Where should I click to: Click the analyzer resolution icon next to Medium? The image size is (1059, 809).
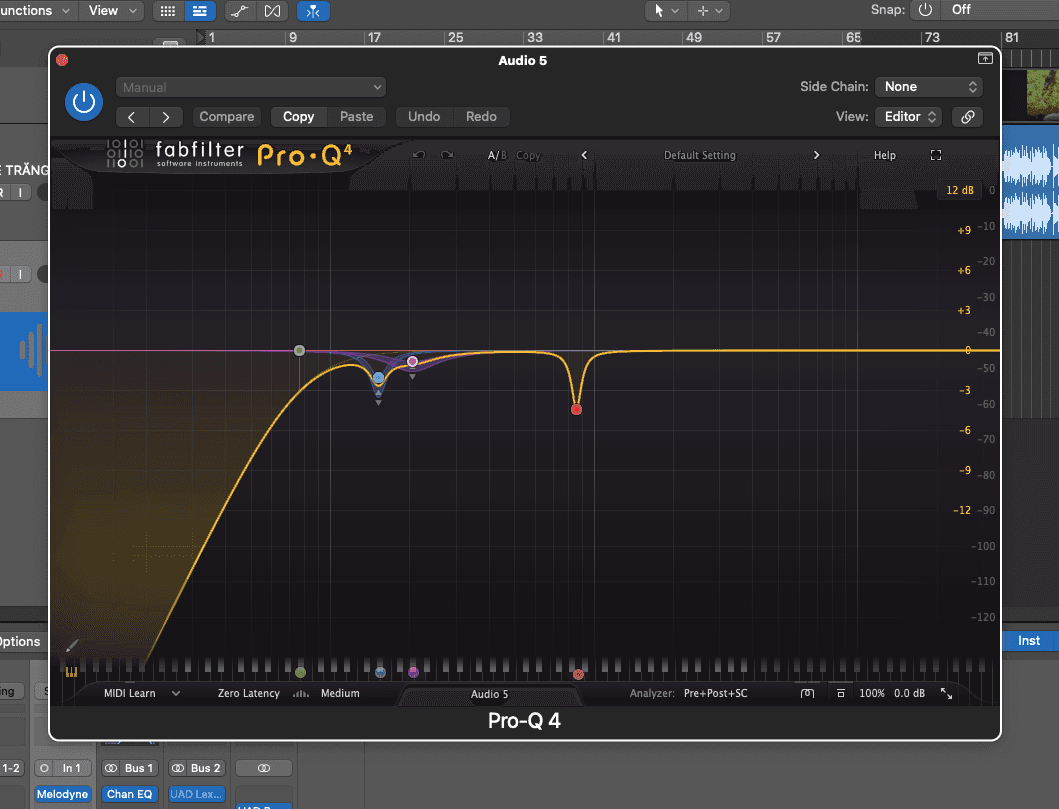[x=301, y=692]
